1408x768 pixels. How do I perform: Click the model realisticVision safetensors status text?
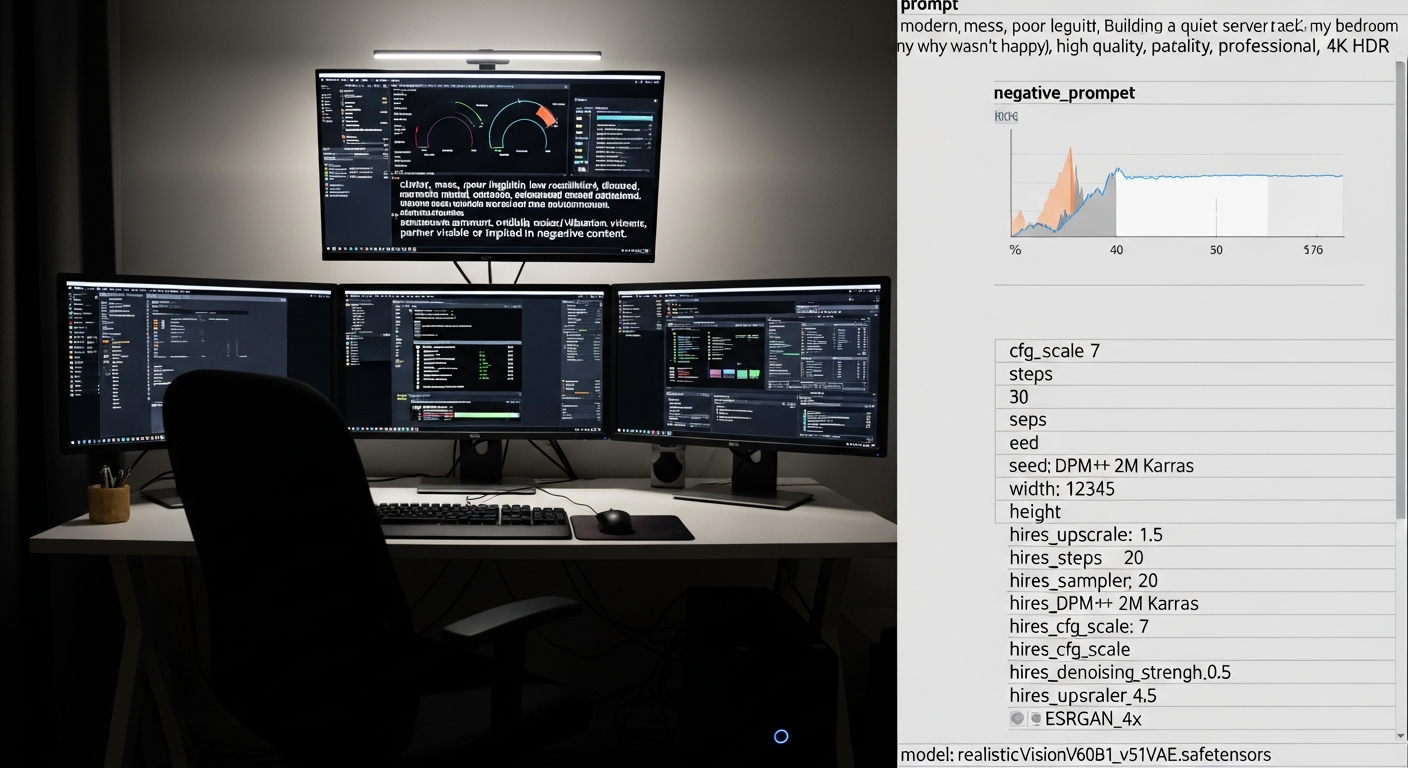[x=1085, y=755]
